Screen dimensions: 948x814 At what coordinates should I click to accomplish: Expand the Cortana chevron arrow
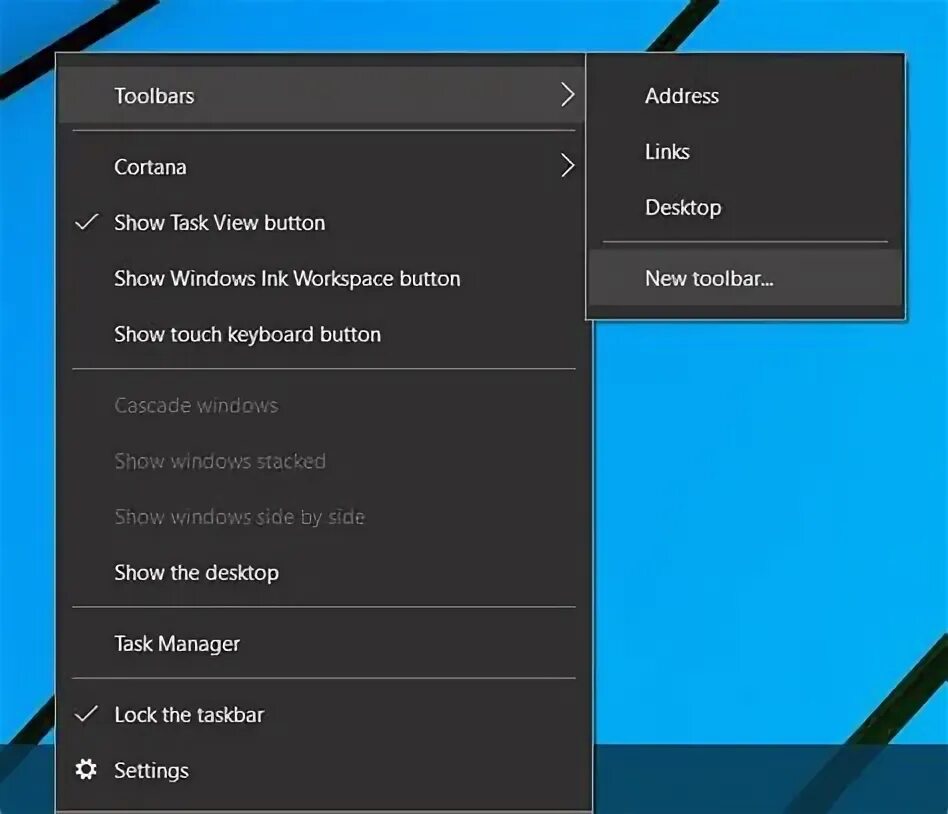(x=567, y=166)
